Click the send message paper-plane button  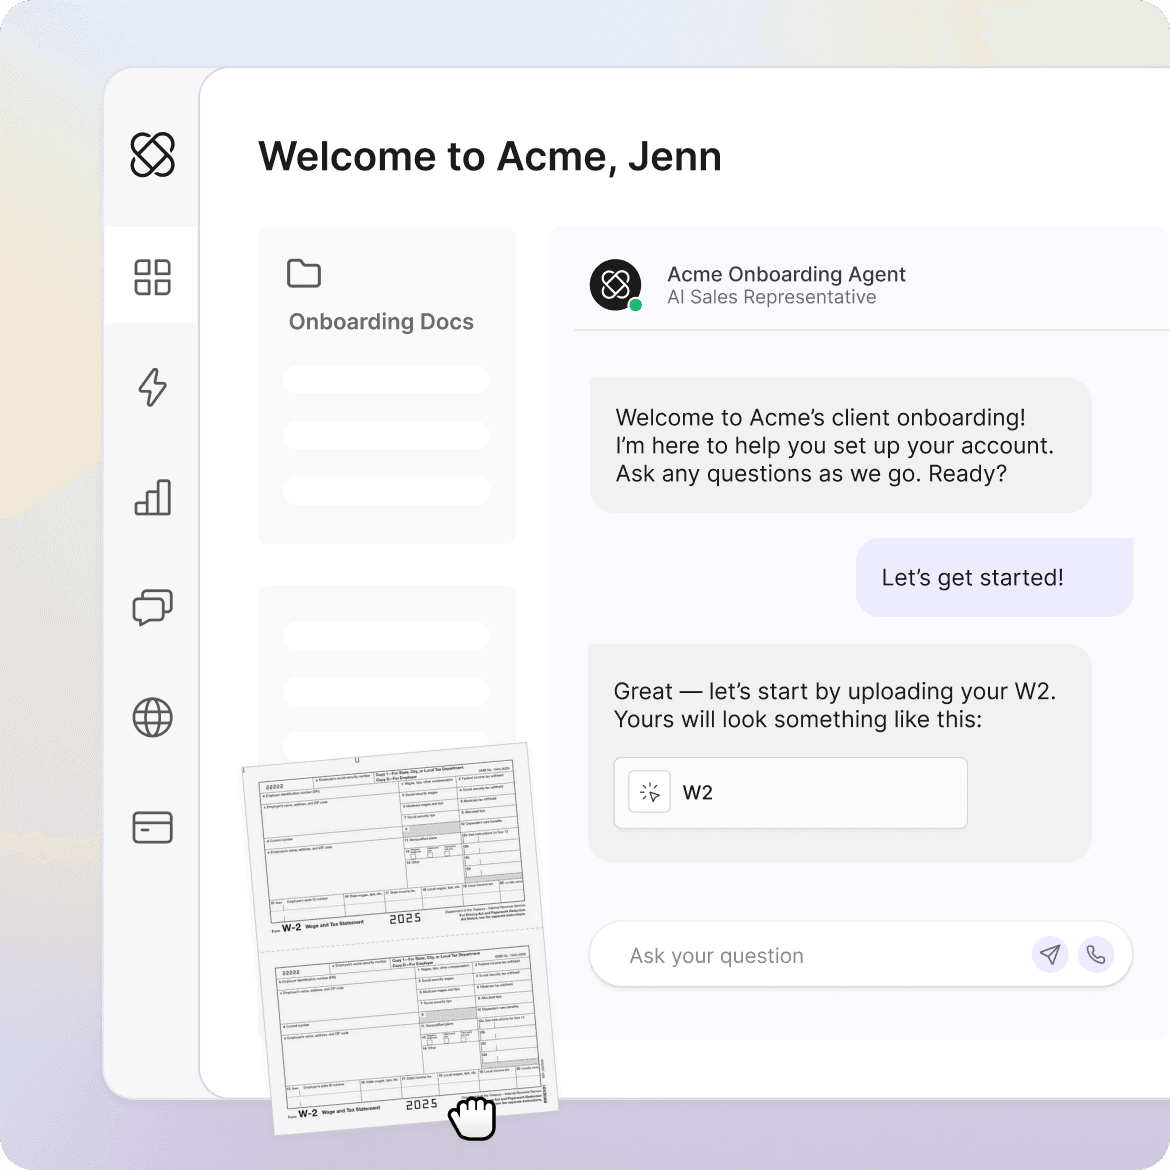[x=1050, y=954]
